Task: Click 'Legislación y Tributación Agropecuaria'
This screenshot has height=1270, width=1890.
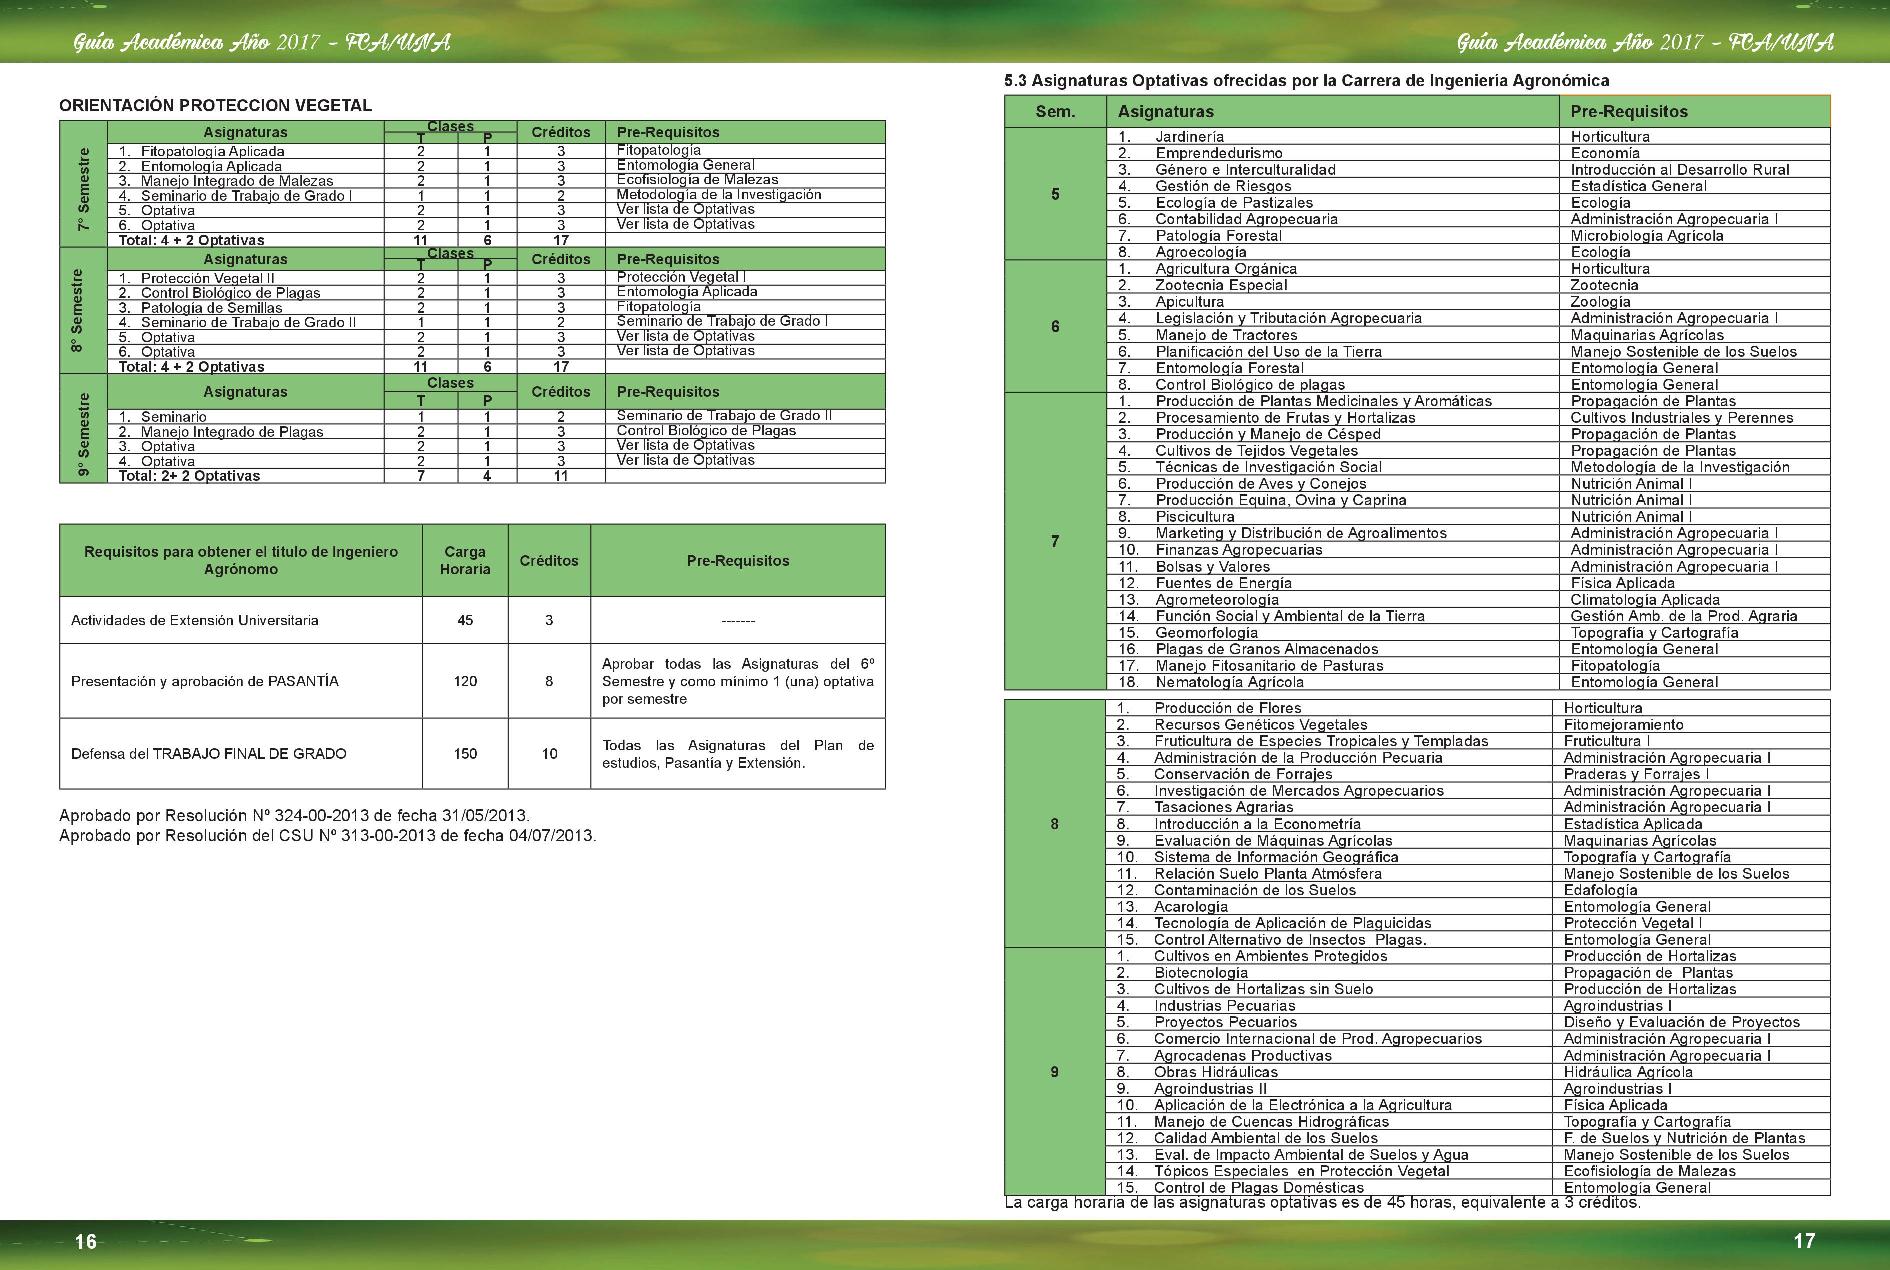Action: (1288, 318)
